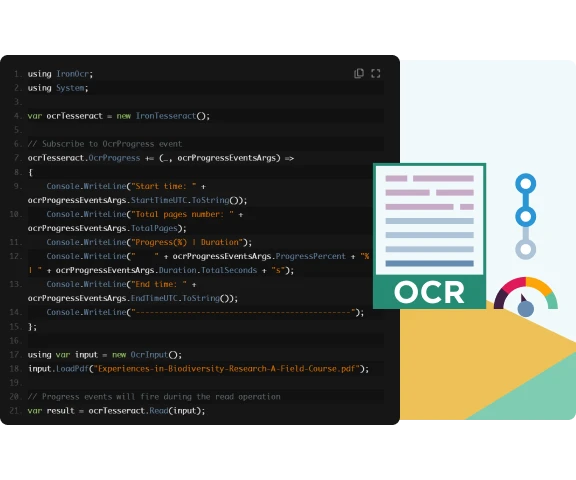Click the middle blue node circle
The image size is (576, 480).
(x=526, y=216)
